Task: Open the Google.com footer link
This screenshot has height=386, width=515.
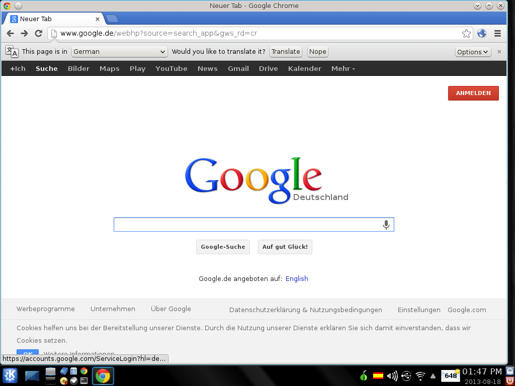Action: (467, 310)
